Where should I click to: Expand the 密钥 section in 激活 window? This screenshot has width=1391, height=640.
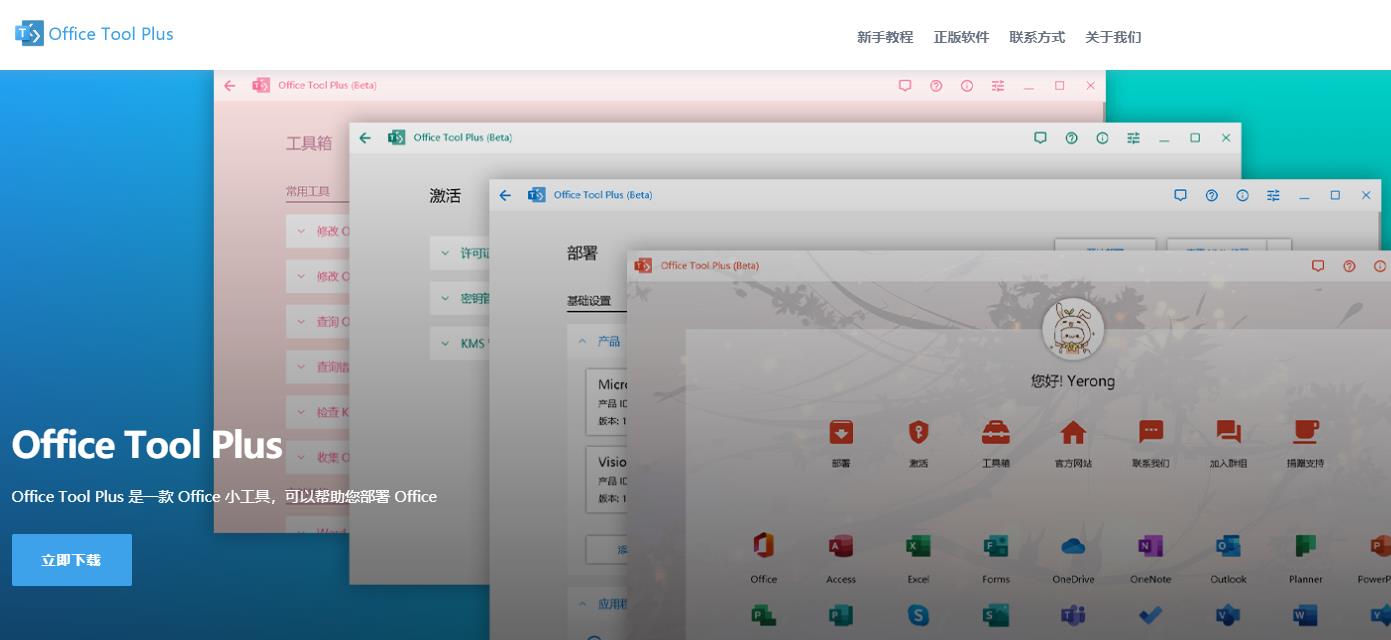460,298
